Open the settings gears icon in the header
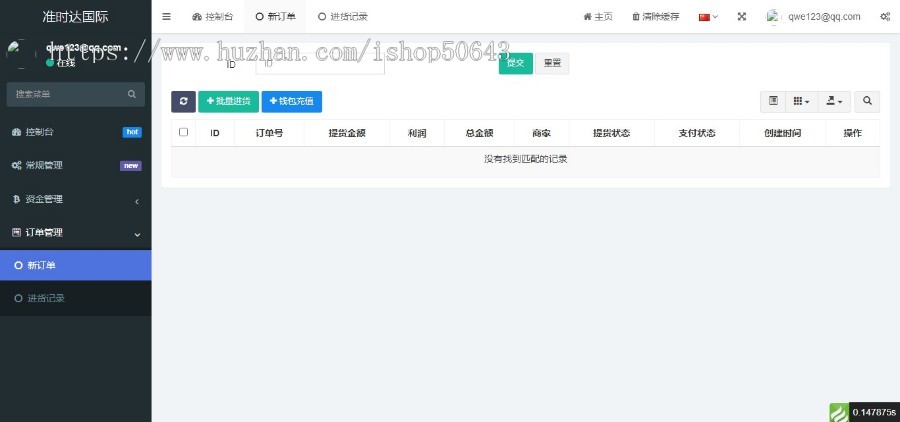This screenshot has width=900, height=422. point(885,17)
